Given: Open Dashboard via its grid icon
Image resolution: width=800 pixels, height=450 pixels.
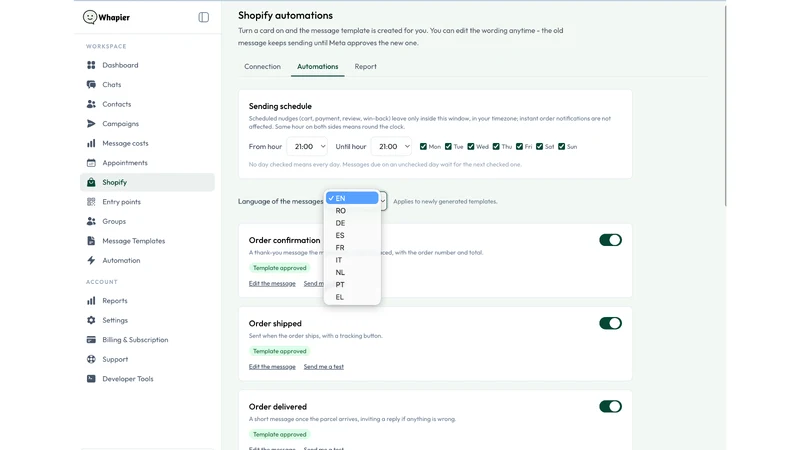Looking at the screenshot, I should click(x=91, y=65).
